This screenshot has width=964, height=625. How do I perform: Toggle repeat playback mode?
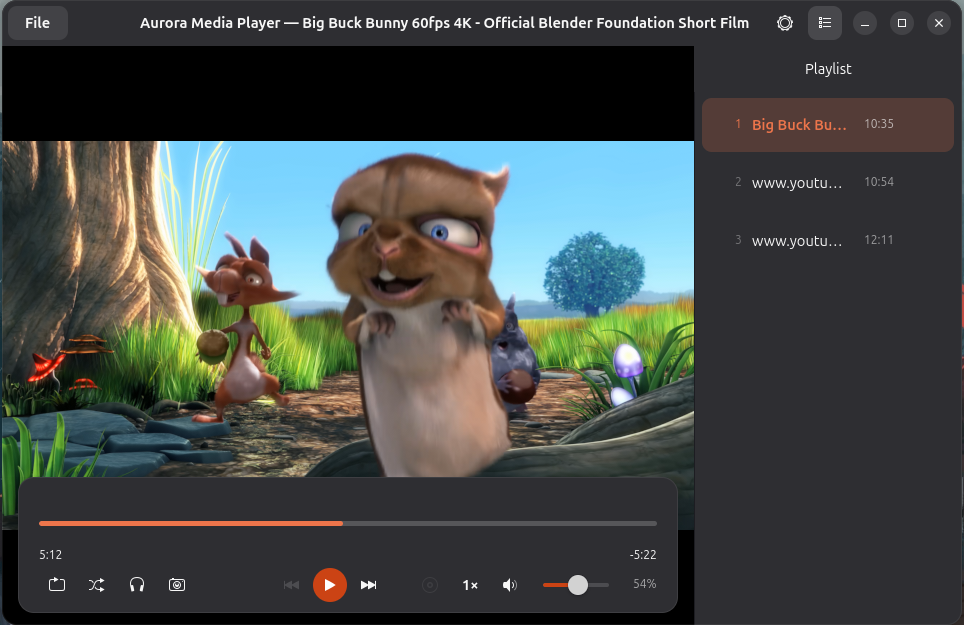(56, 585)
